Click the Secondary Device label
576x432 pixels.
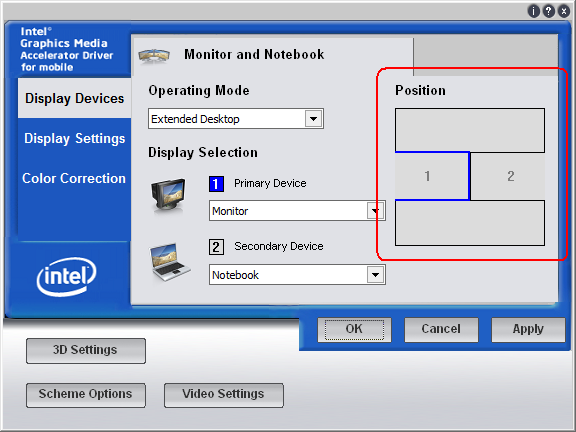pos(279,246)
